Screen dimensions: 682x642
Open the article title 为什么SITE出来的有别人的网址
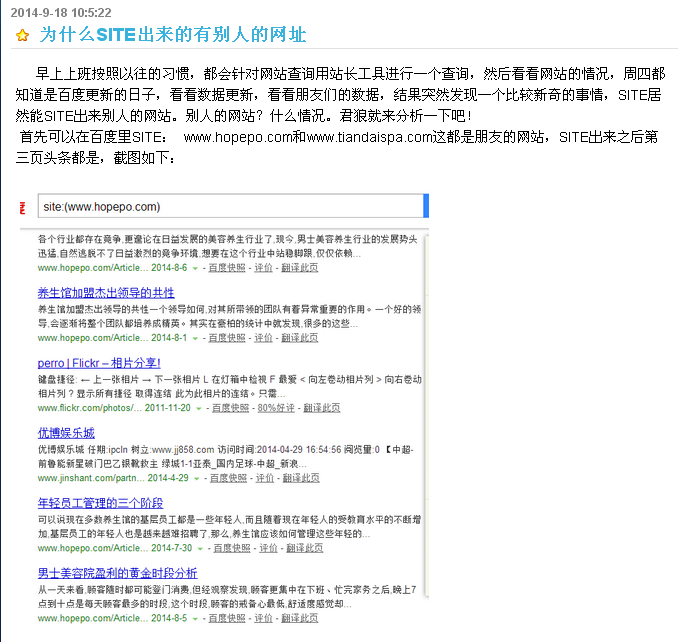173,34
